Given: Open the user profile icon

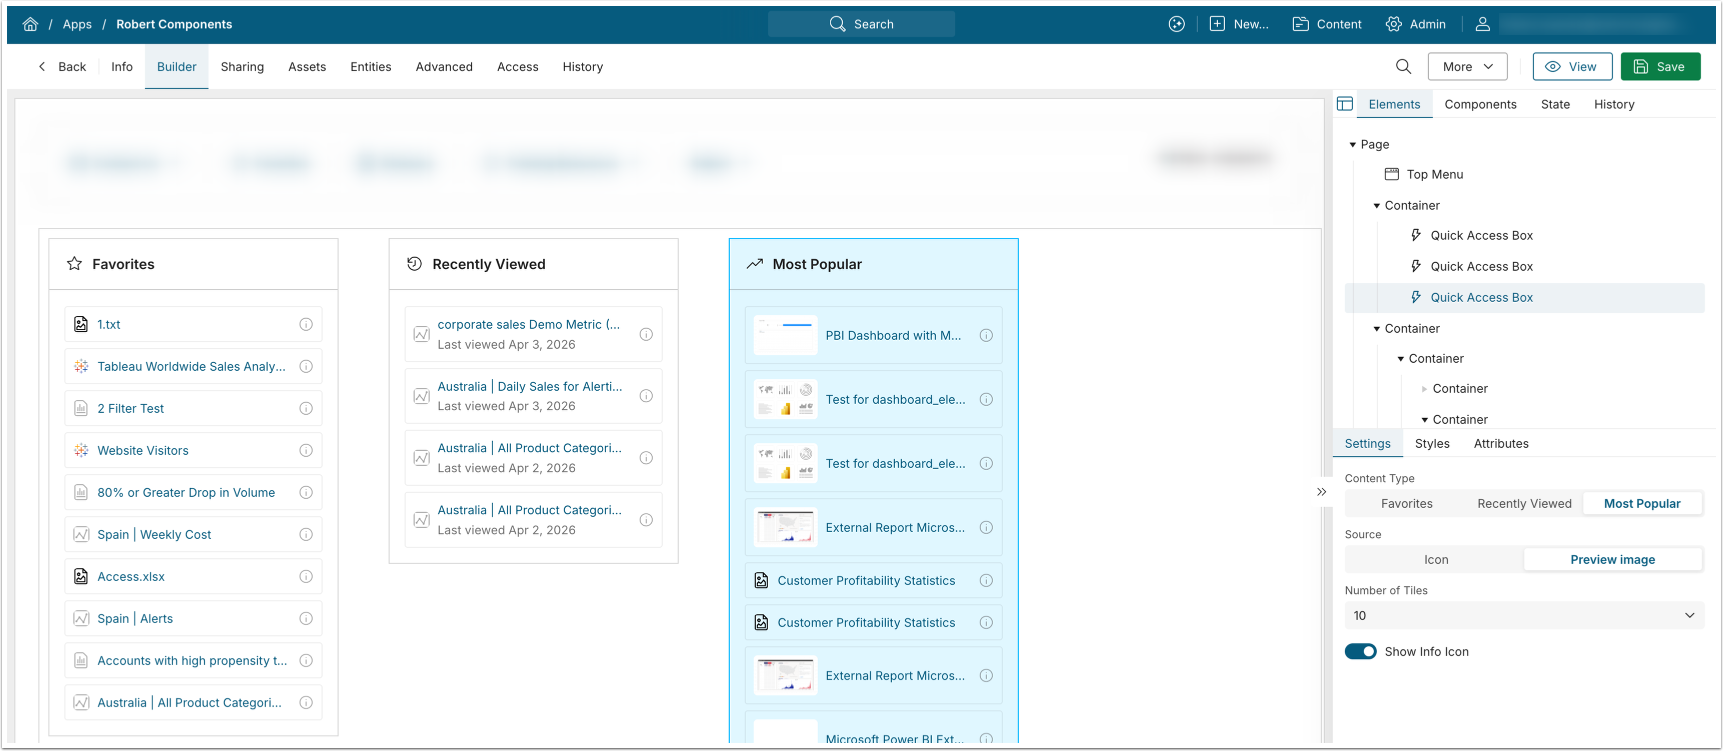Looking at the screenshot, I should (x=1483, y=24).
